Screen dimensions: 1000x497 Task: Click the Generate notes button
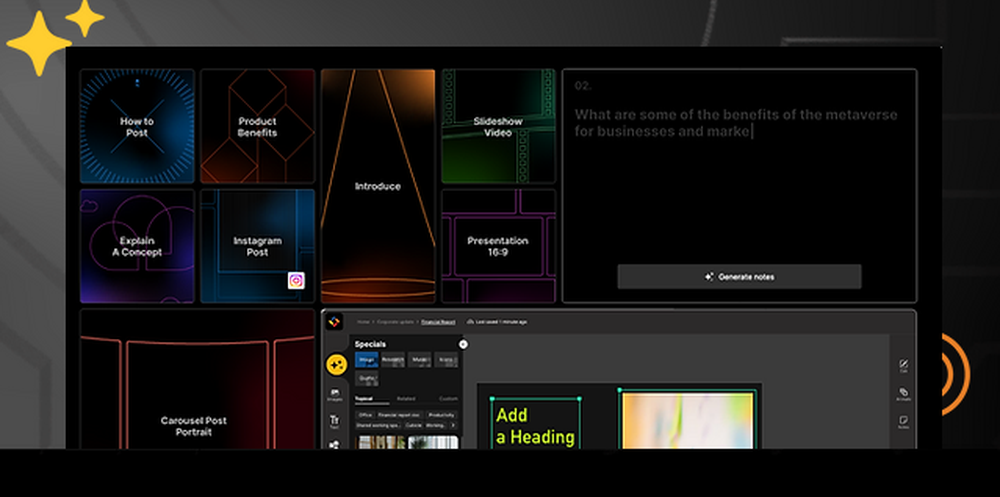click(x=739, y=277)
